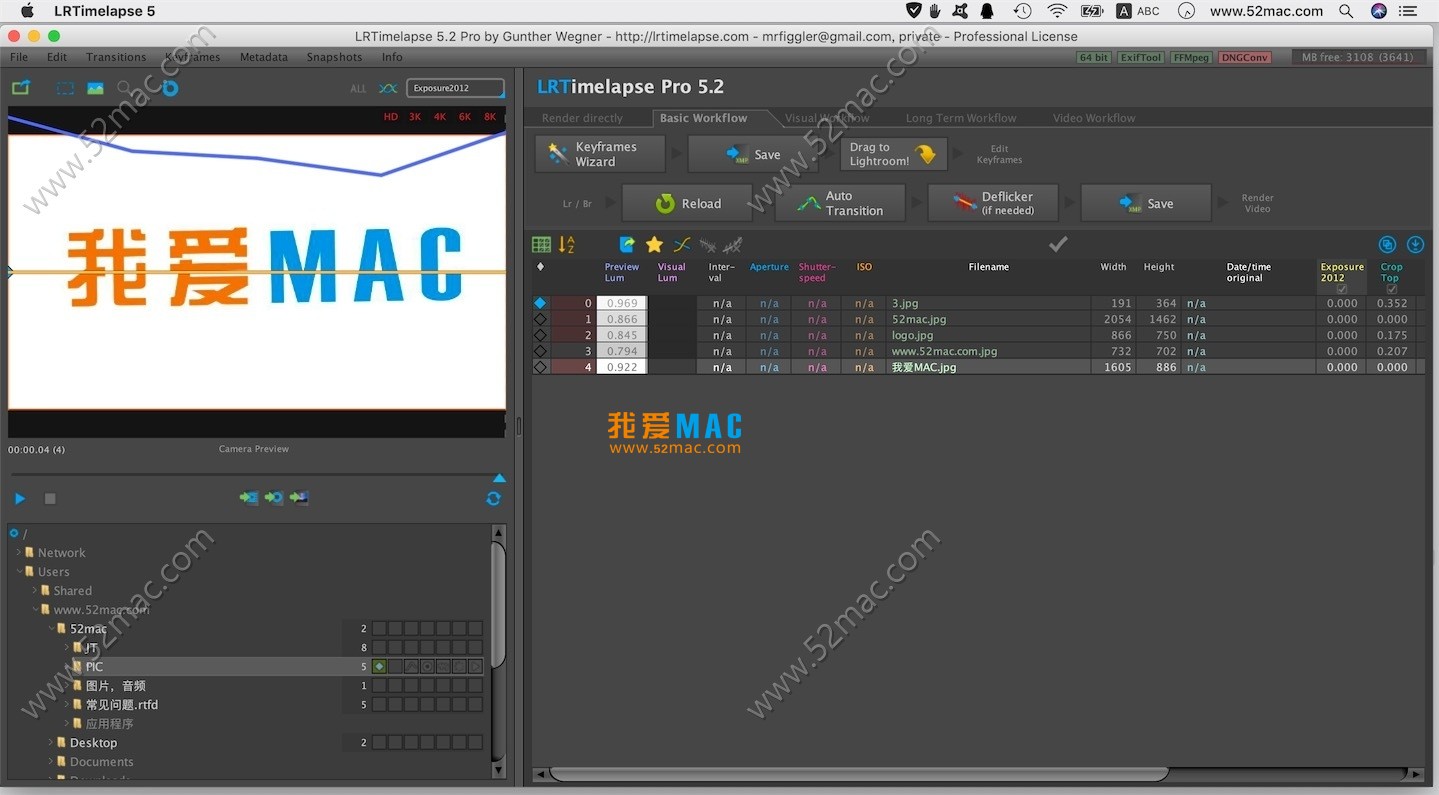Image resolution: width=1439 pixels, height=795 pixels.
Task: Expand the Documents folder
Action: [51, 761]
